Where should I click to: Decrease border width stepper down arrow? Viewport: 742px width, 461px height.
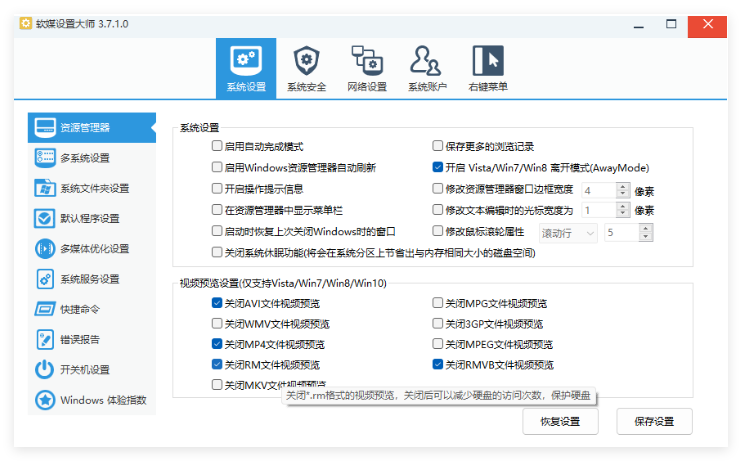pyautogui.click(x=623, y=194)
